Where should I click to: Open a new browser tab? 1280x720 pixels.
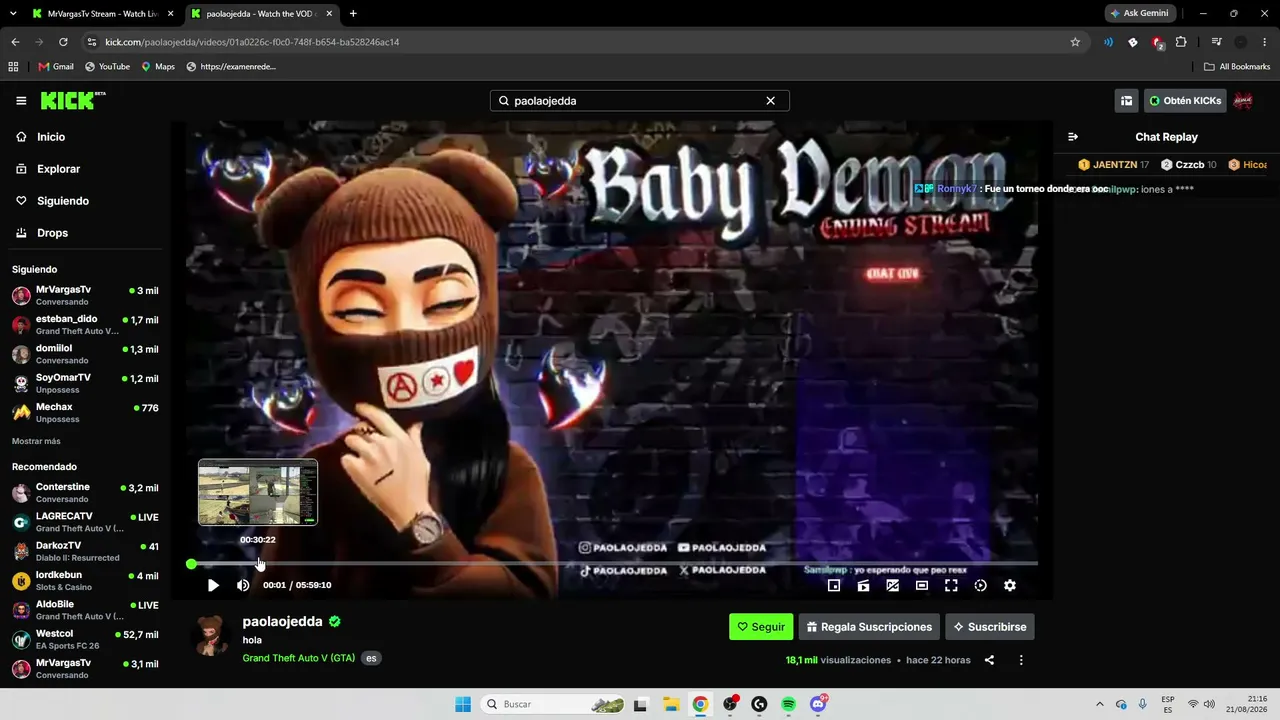click(x=353, y=14)
